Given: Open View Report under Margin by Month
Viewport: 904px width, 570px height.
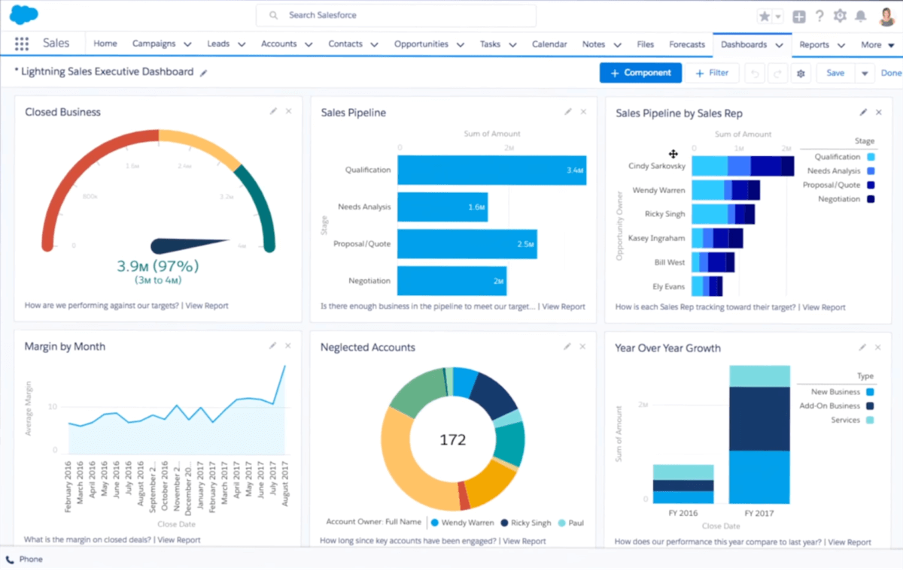Looking at the screenshot, I should pyautogui.click(x=179, y=540).
